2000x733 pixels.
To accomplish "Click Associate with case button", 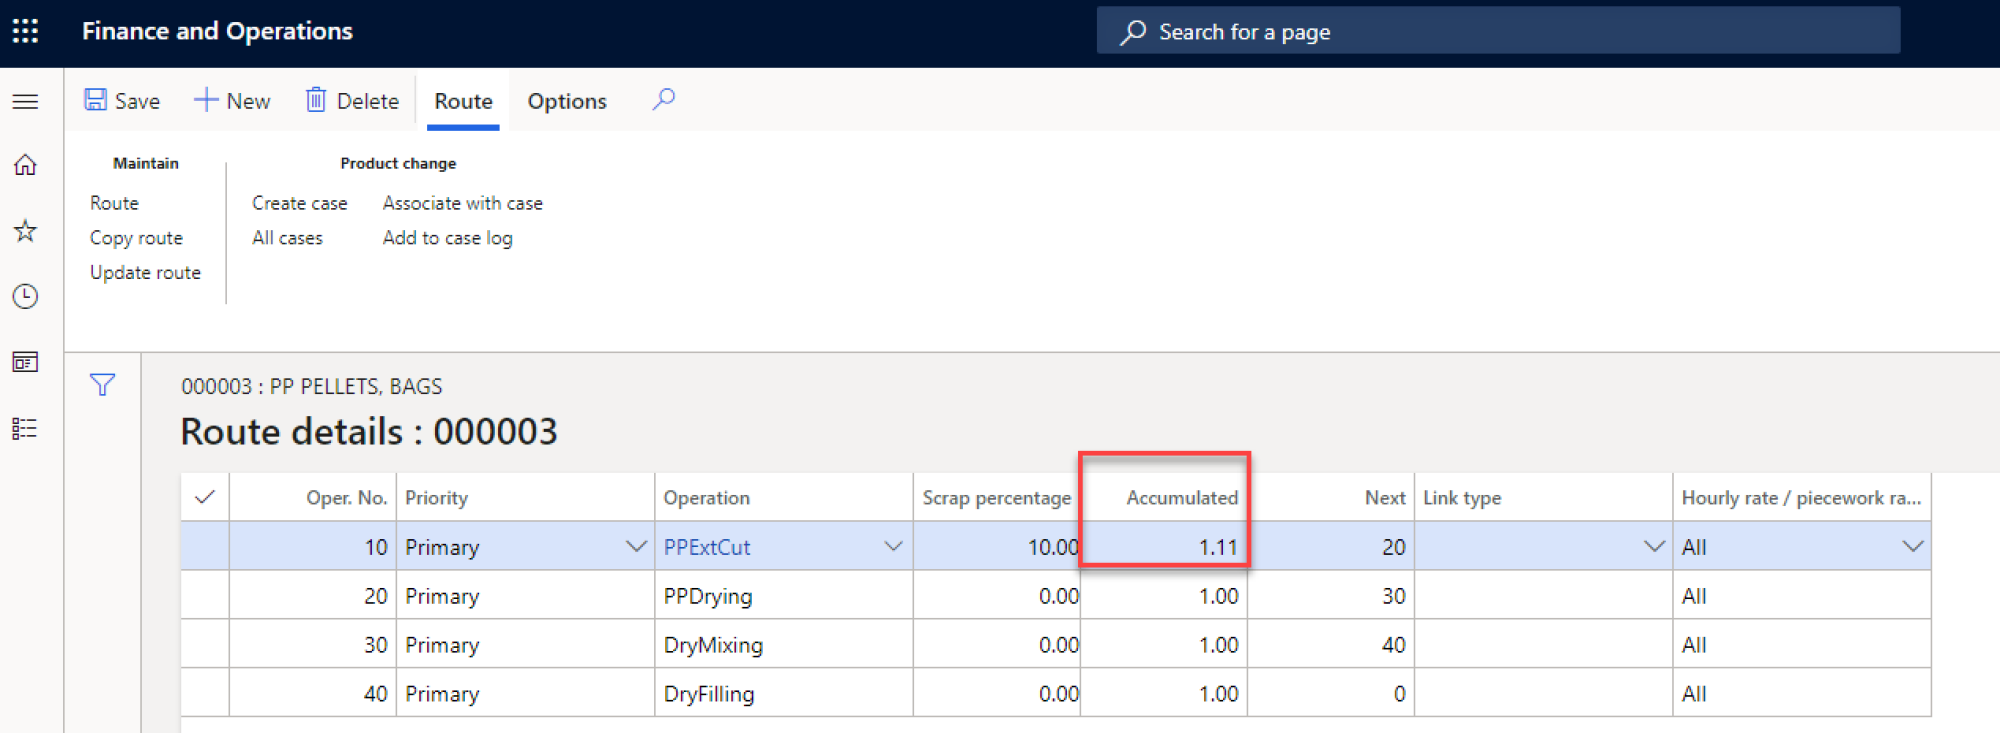I will pos(462,203).
